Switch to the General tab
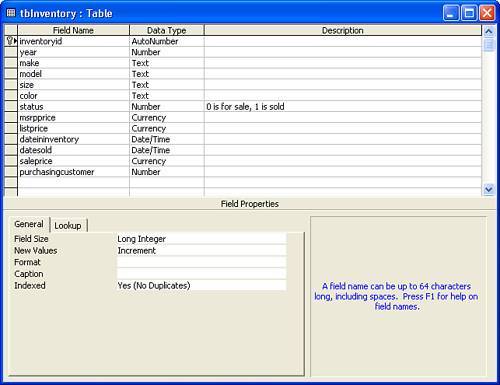Image resolution: width=500 pixels, height=385 pixels. click(x=29, y=224)
